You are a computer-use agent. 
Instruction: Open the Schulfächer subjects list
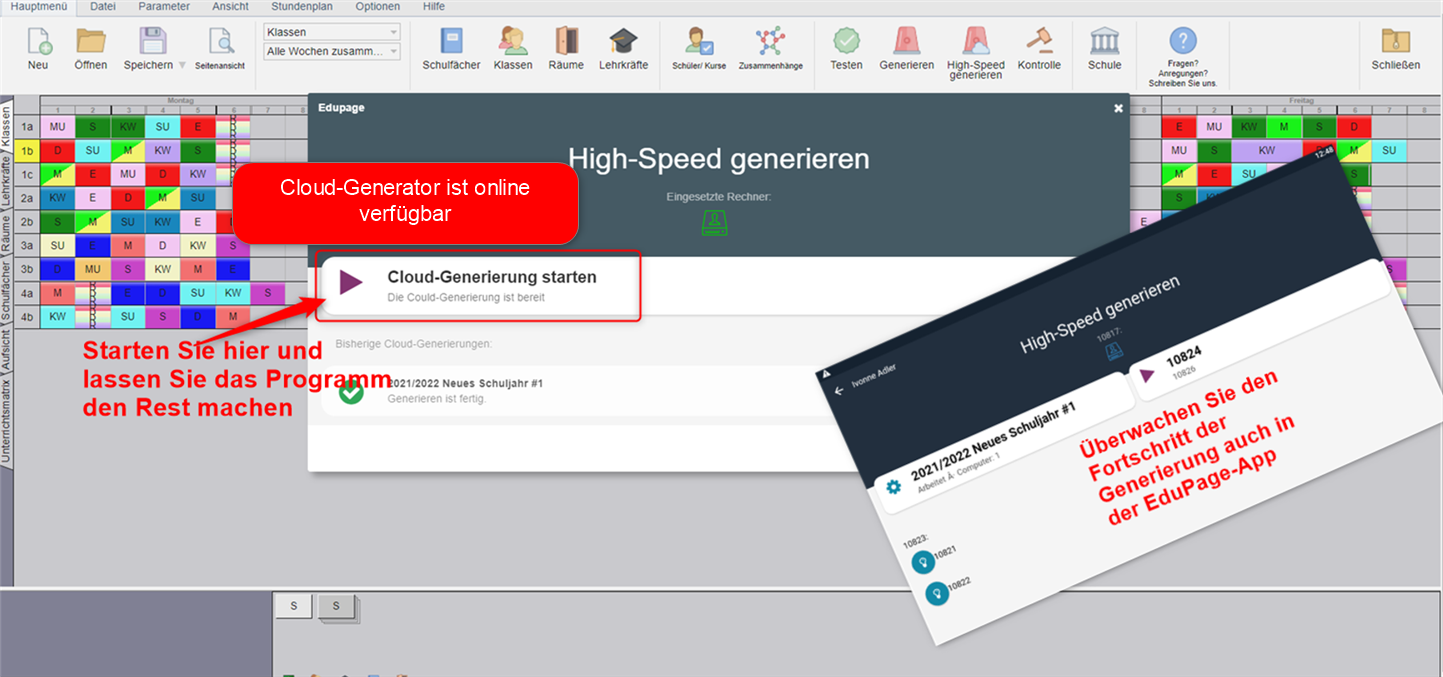coord(452,48)
